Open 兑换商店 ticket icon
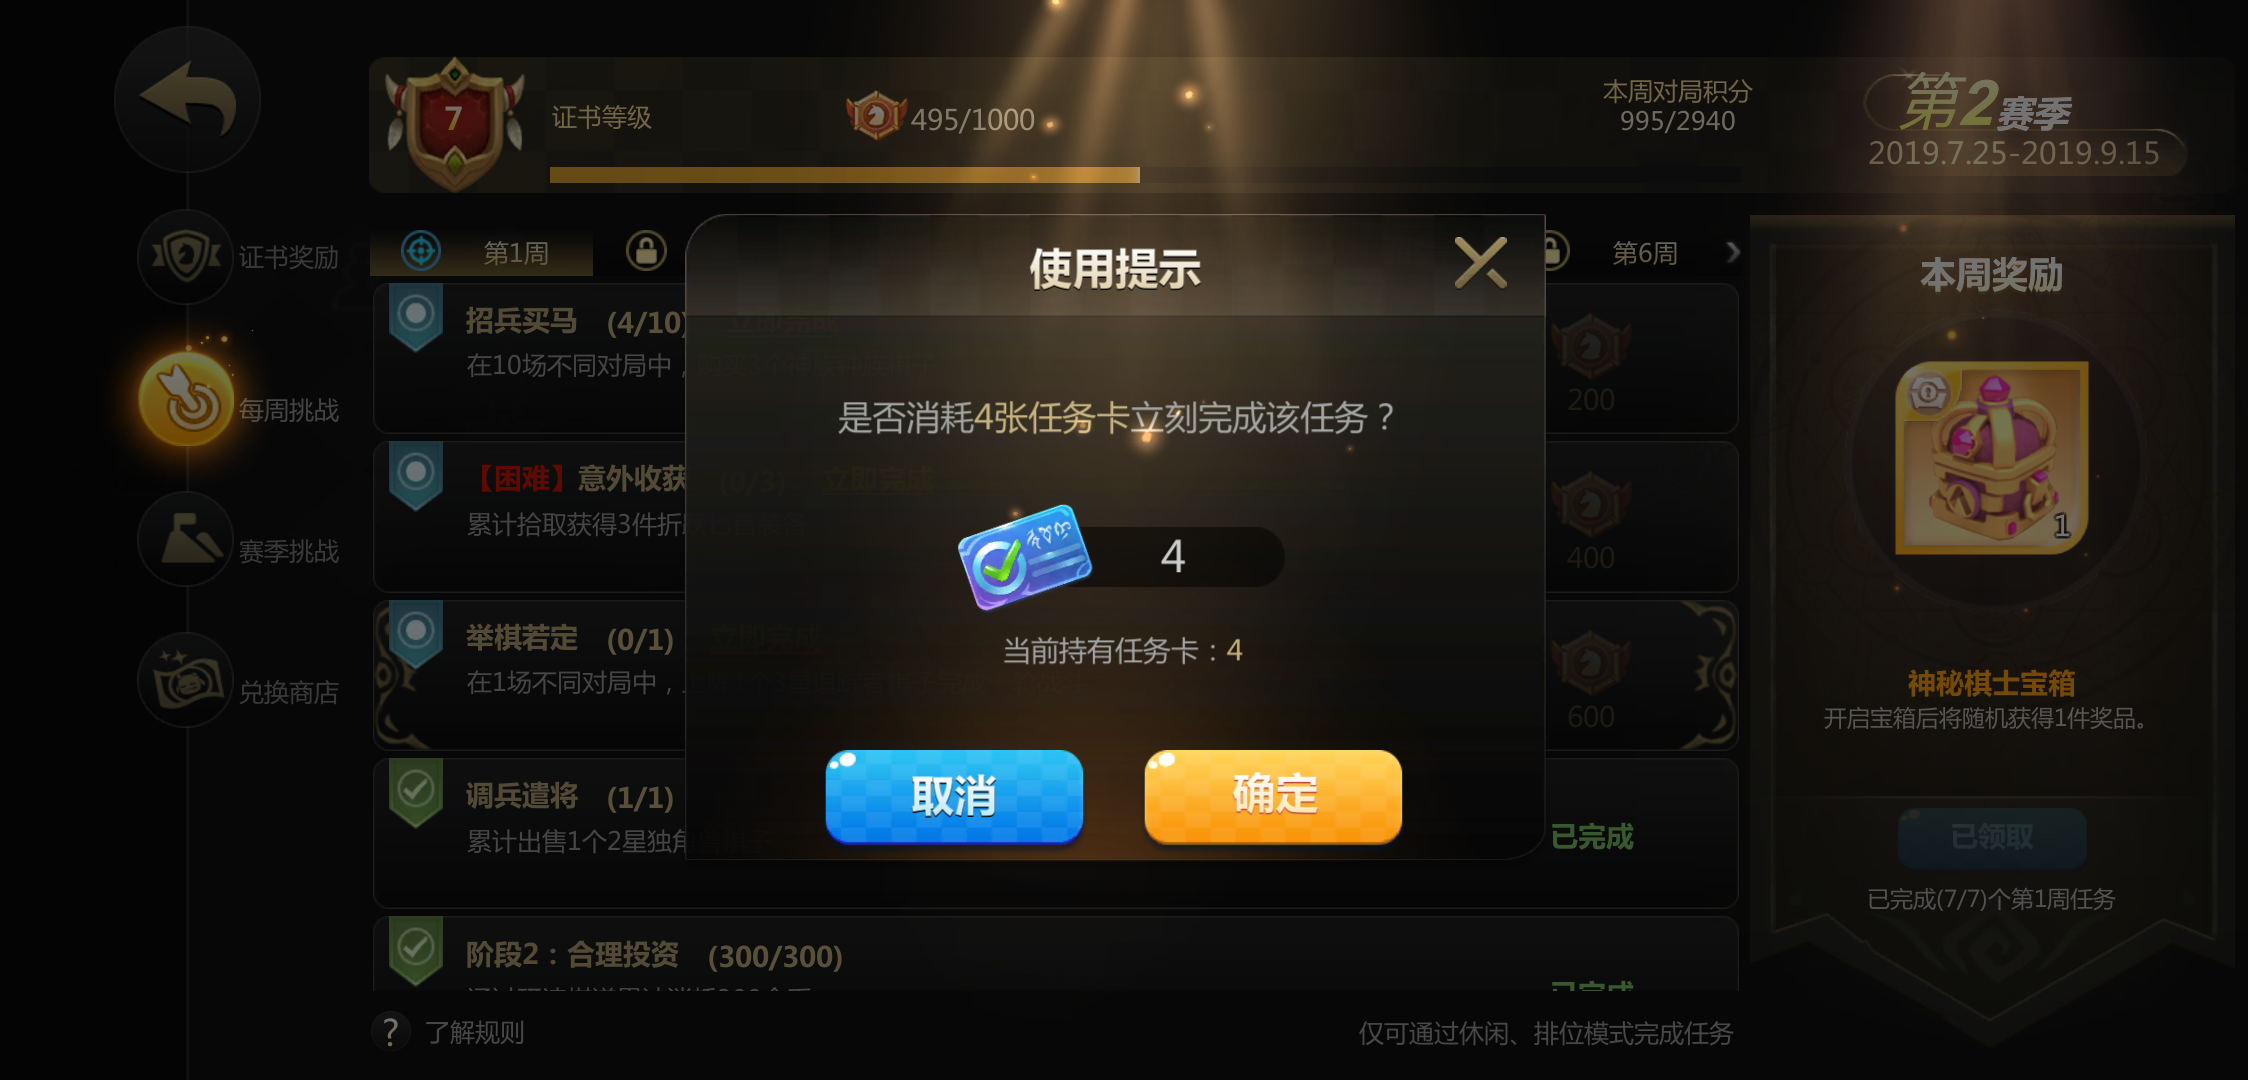The height and width of the screenshot is (1080, 2248). (x=185, y=680)
